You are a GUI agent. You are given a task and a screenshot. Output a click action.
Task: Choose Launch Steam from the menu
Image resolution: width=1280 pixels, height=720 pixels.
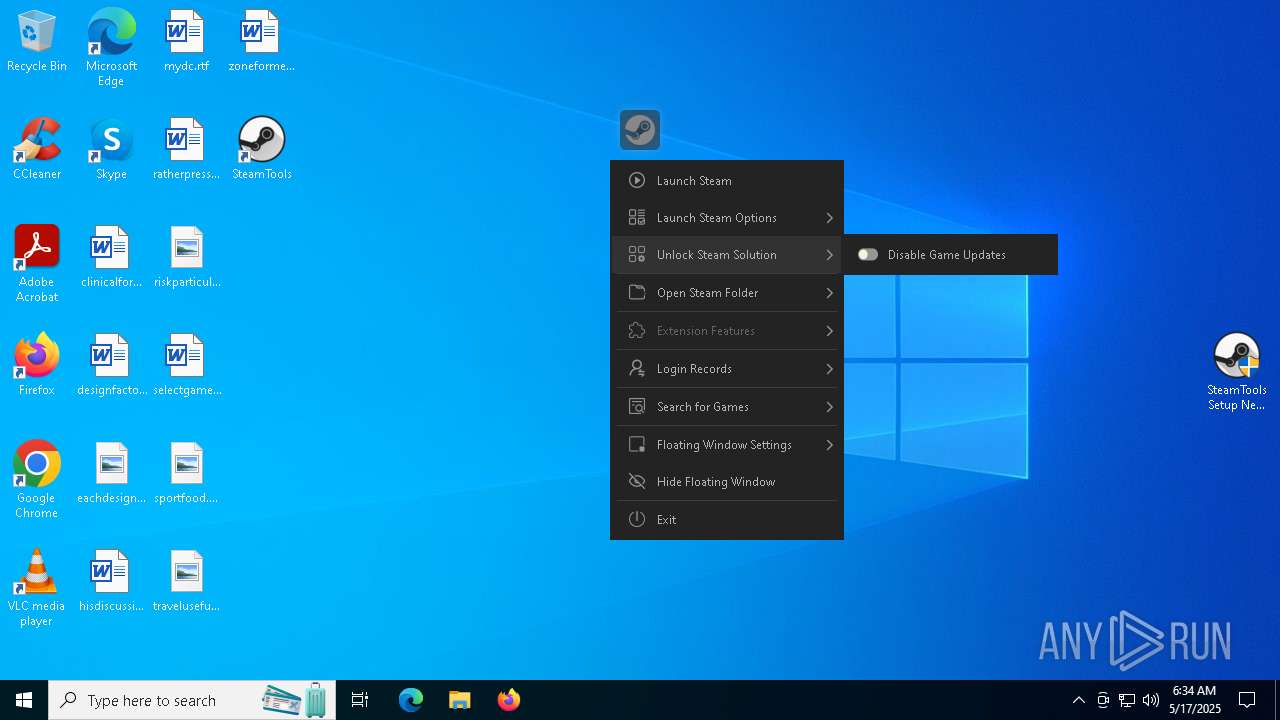727,180
